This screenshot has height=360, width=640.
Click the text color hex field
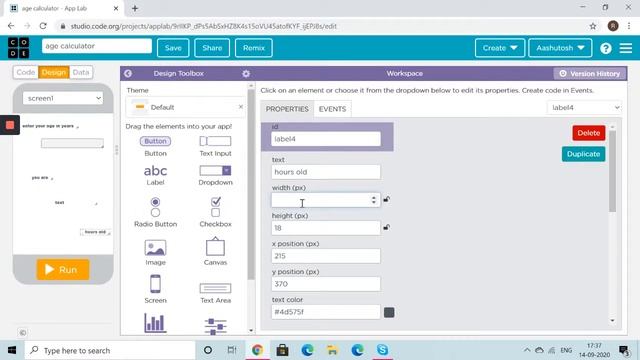[326, 312]
